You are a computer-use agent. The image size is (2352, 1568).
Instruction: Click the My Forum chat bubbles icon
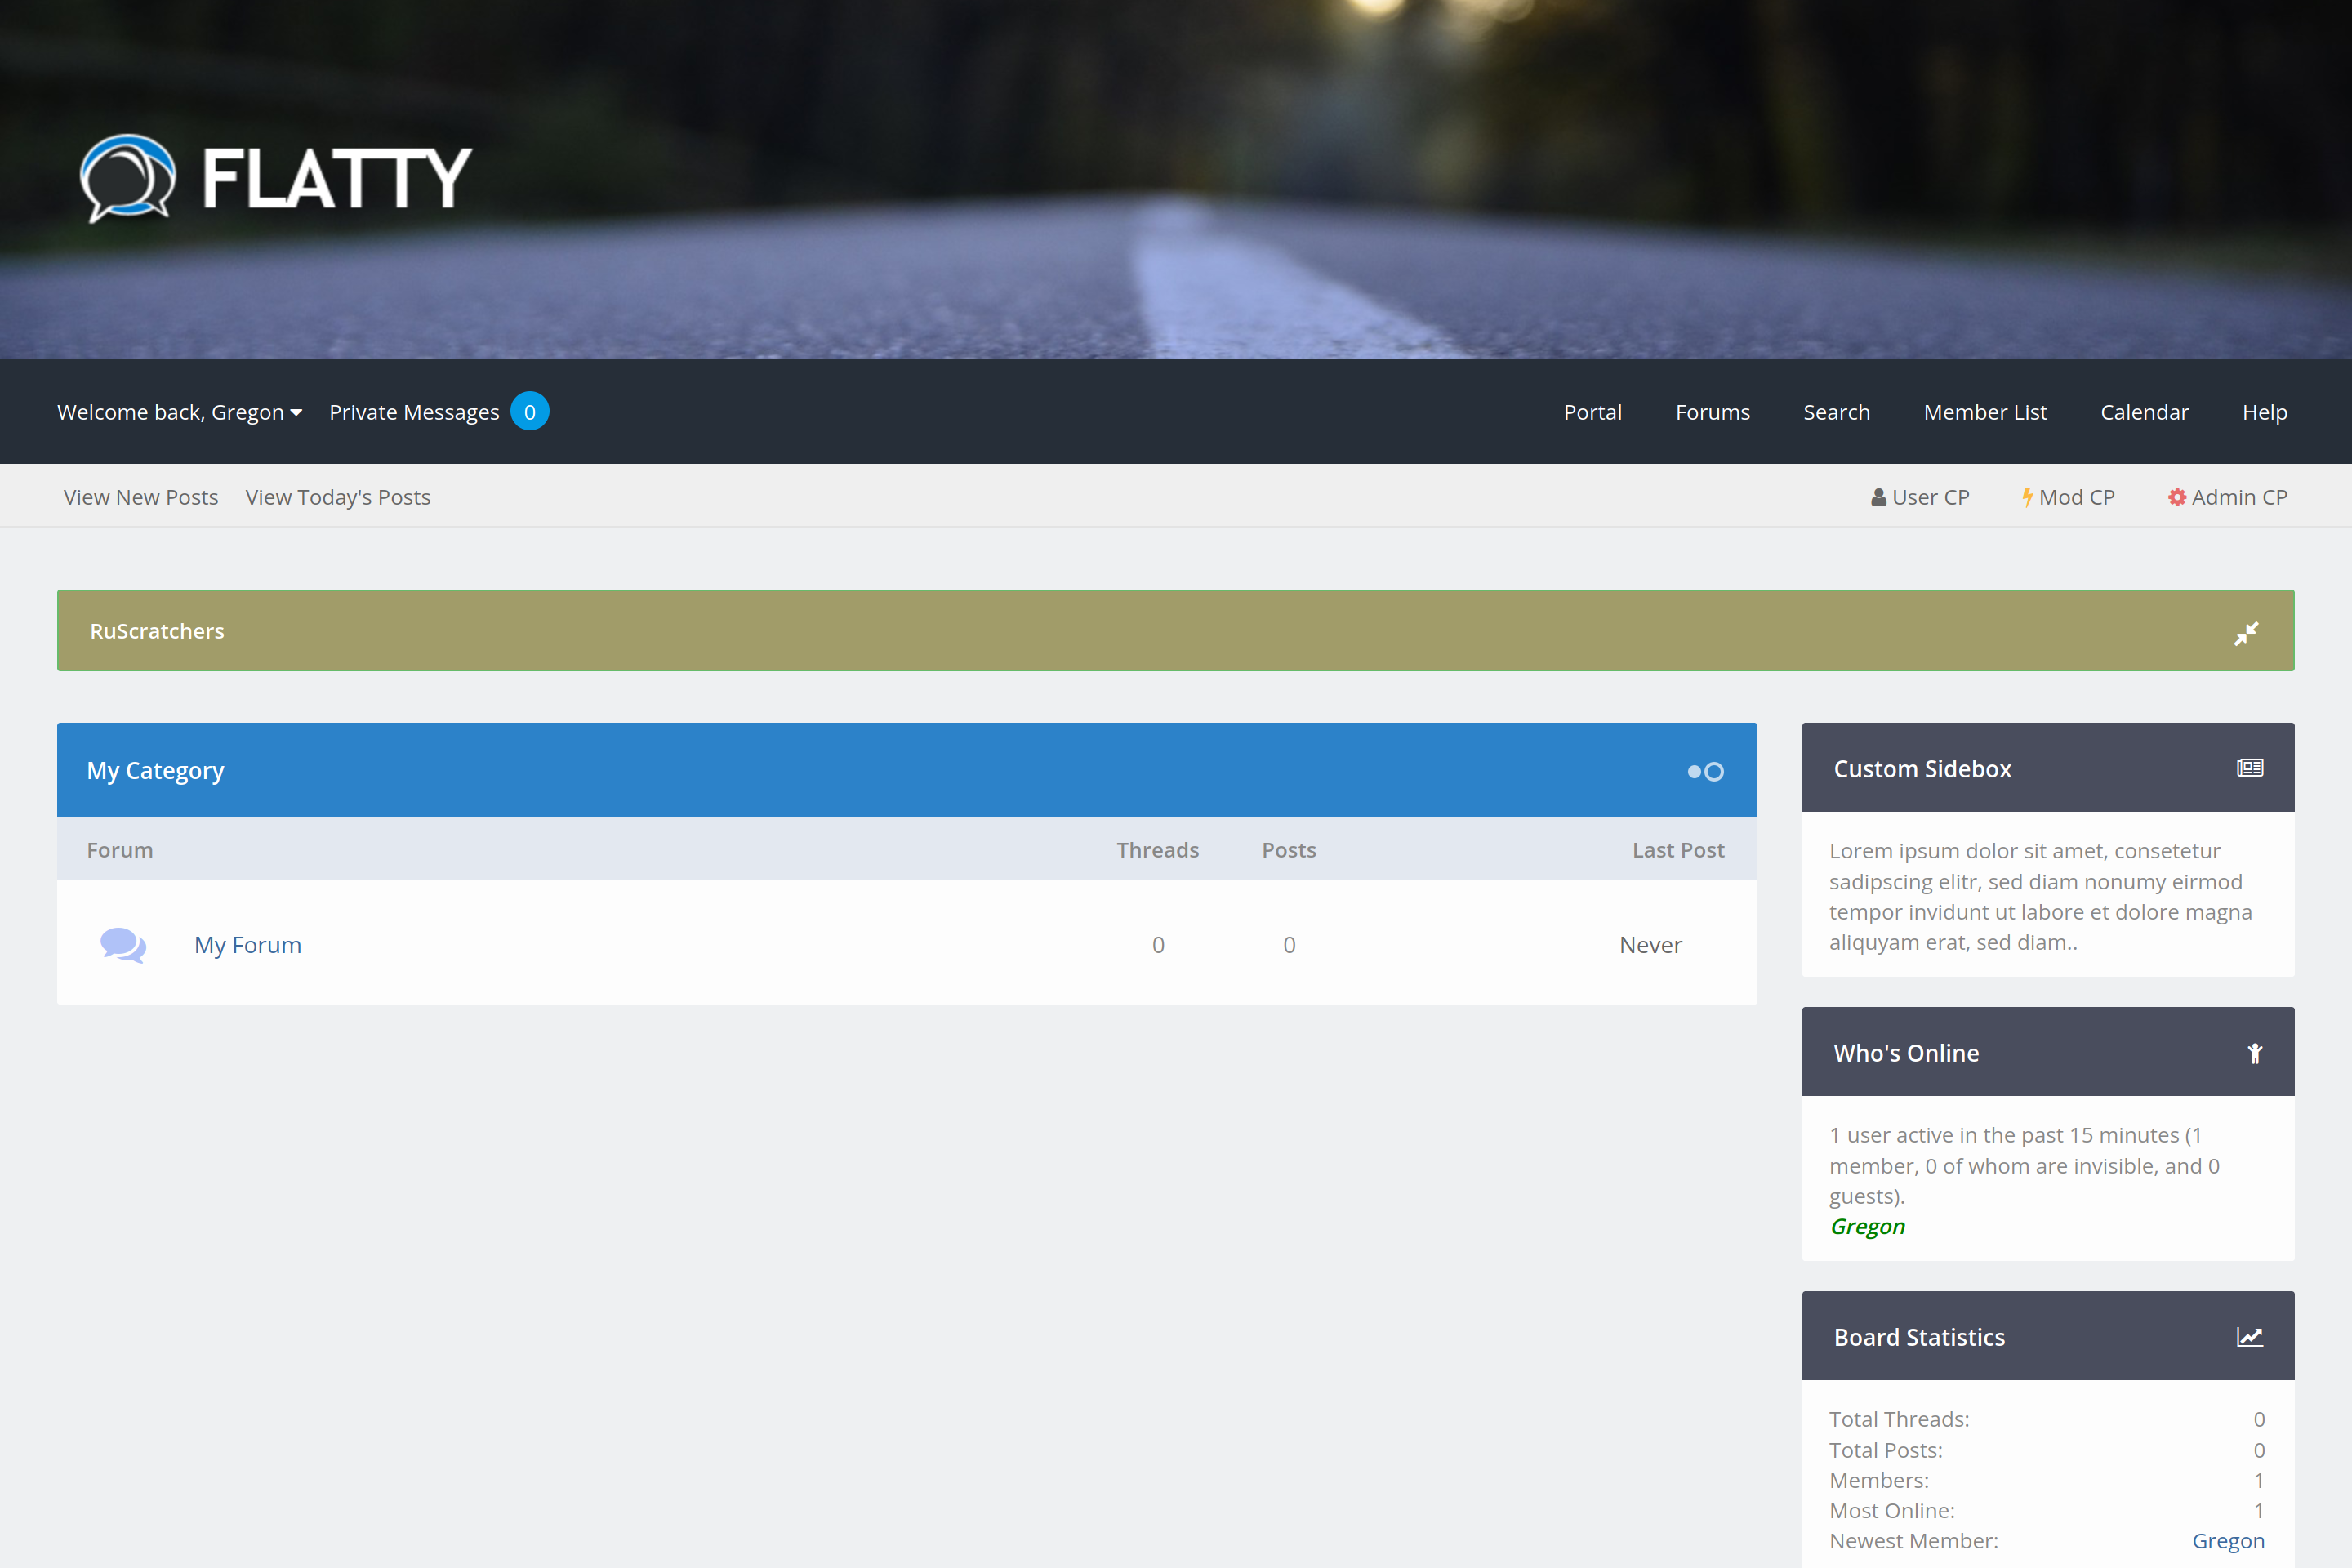click(x=123, y=945)
